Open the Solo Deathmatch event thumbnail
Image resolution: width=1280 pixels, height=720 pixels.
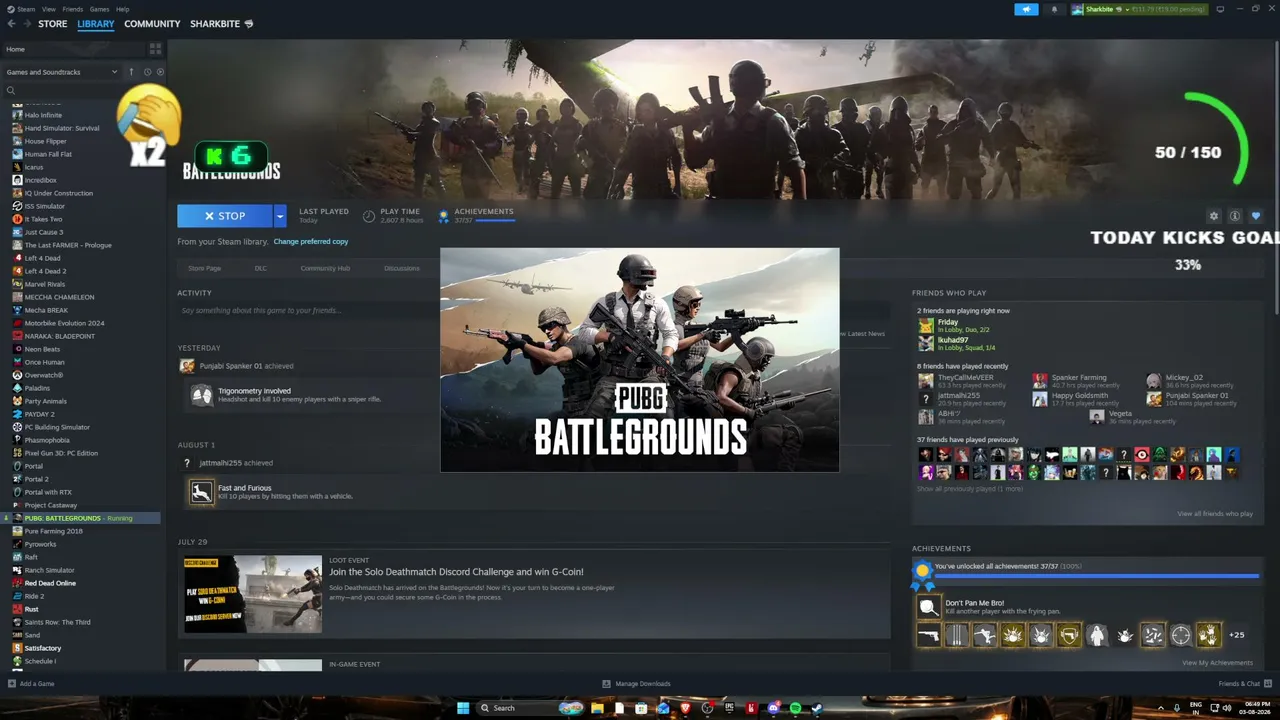click(253, 594)
